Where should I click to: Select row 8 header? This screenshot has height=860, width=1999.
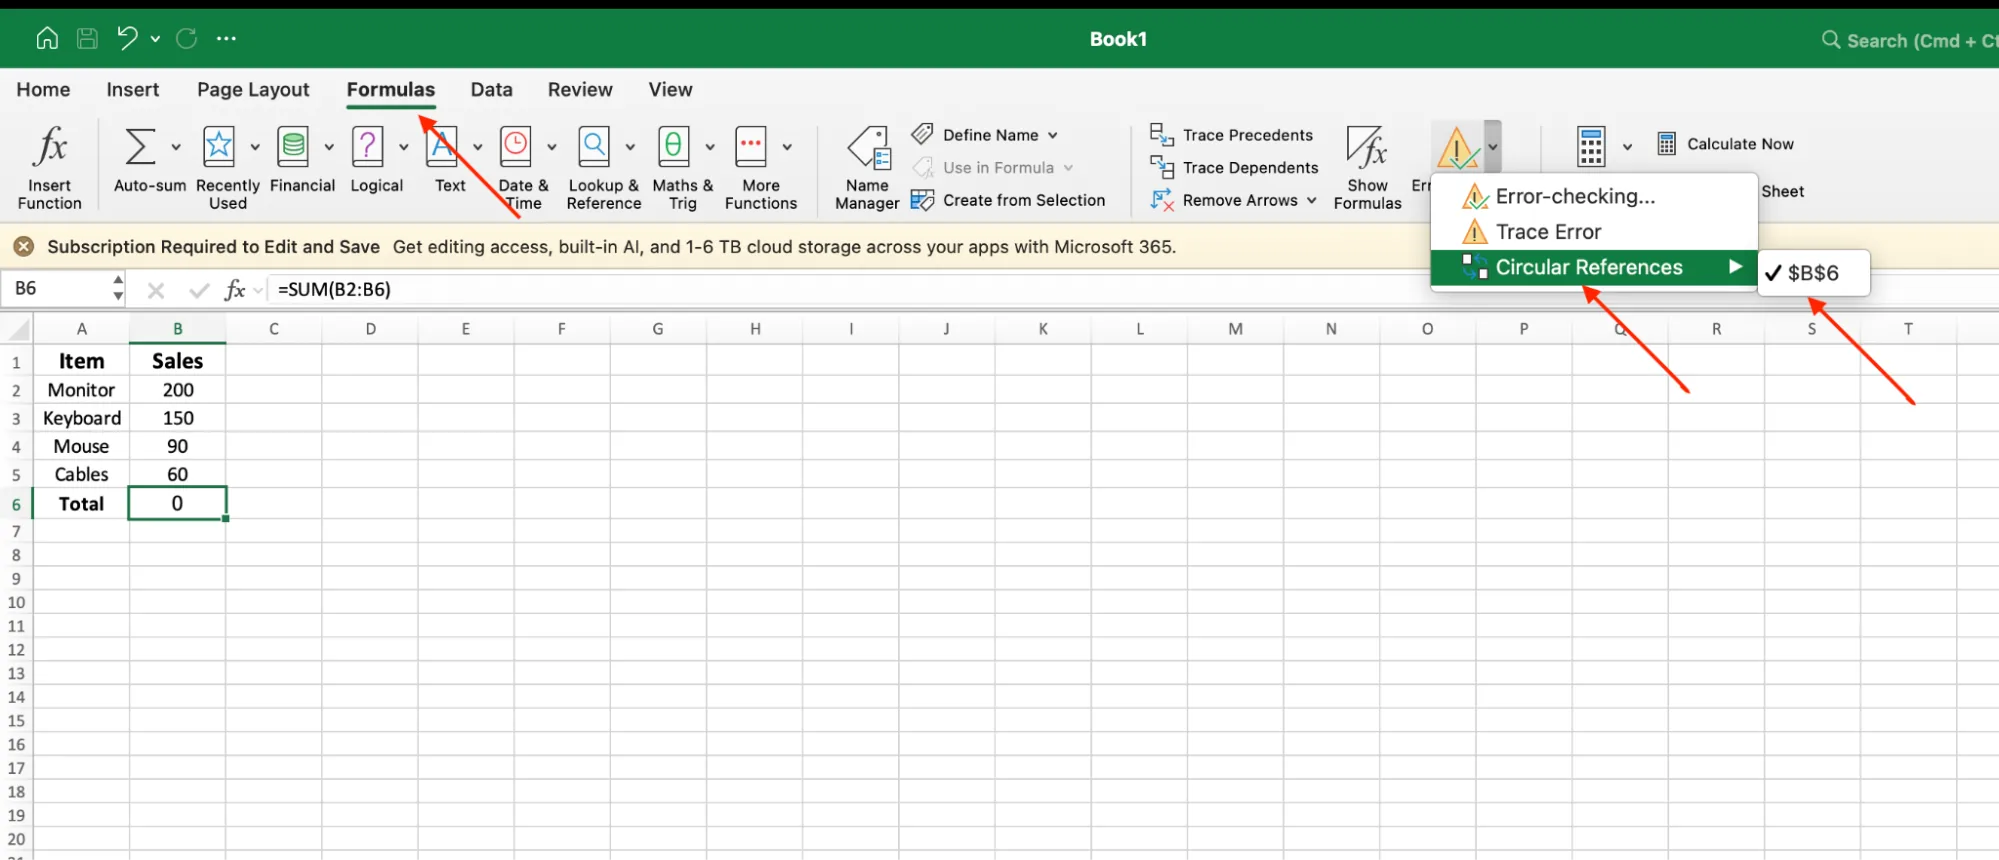coord(16,555)
